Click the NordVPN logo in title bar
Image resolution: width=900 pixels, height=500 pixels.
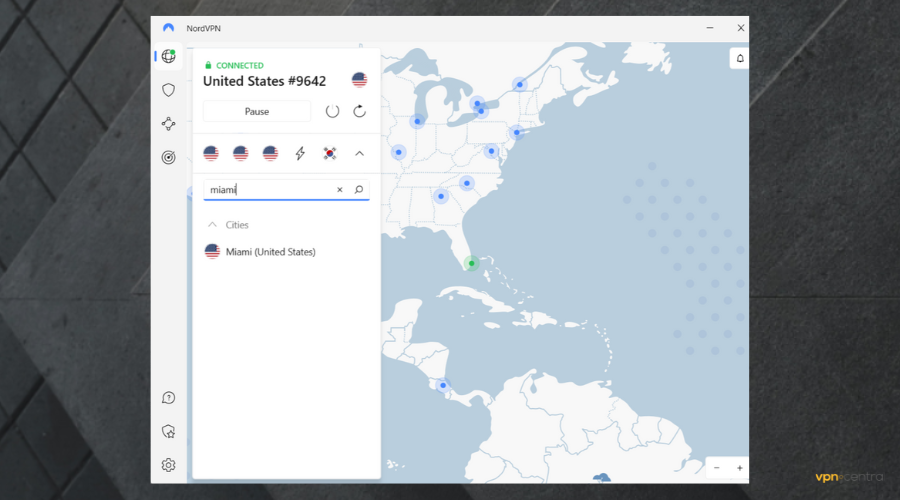click(x=168, y=28)
